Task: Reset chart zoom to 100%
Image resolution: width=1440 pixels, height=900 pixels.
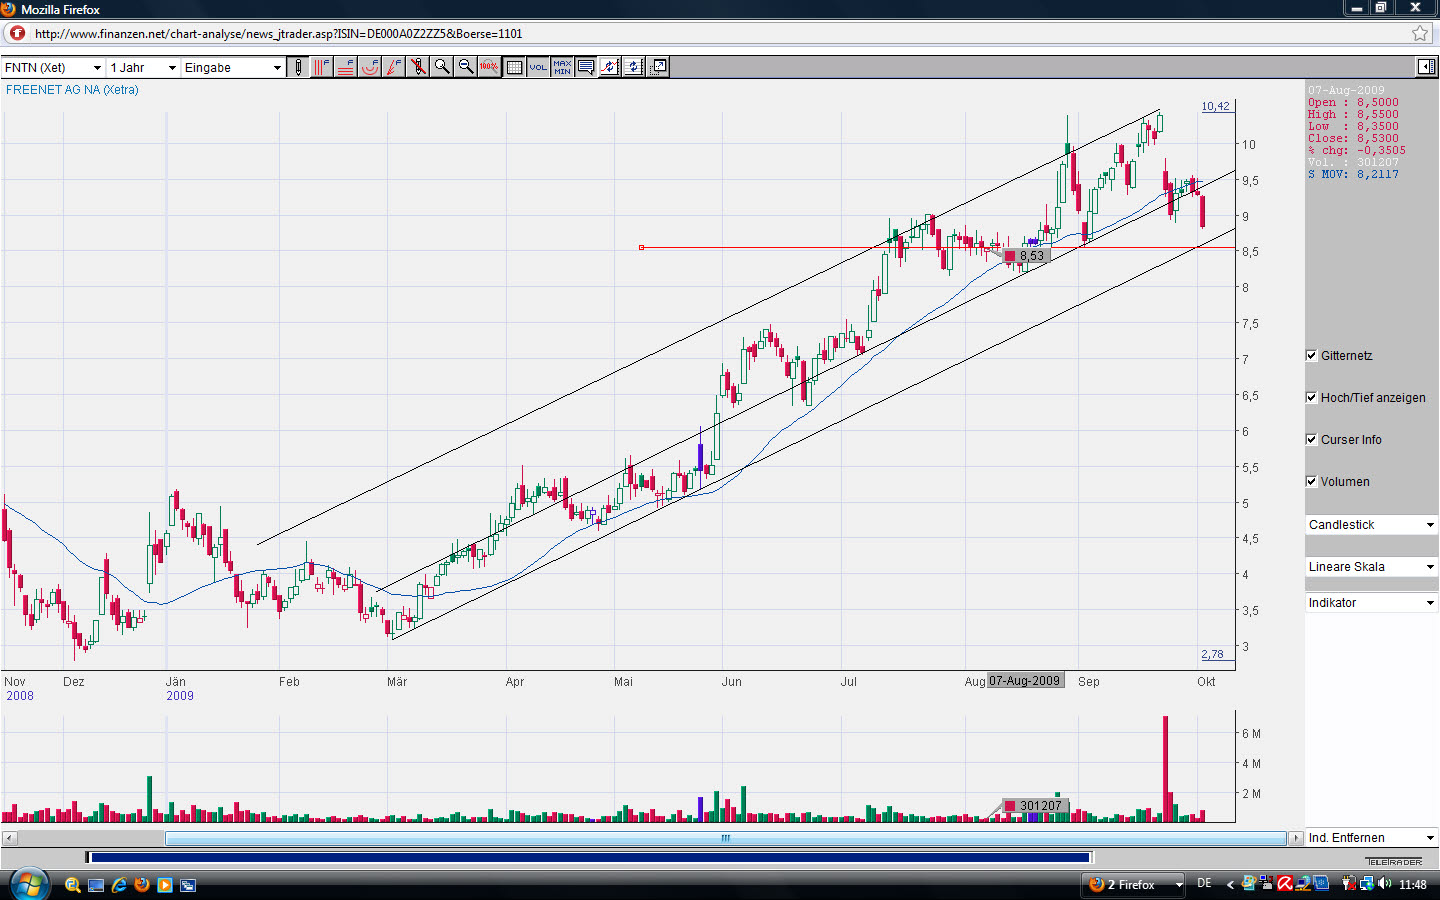Action: 489,67
